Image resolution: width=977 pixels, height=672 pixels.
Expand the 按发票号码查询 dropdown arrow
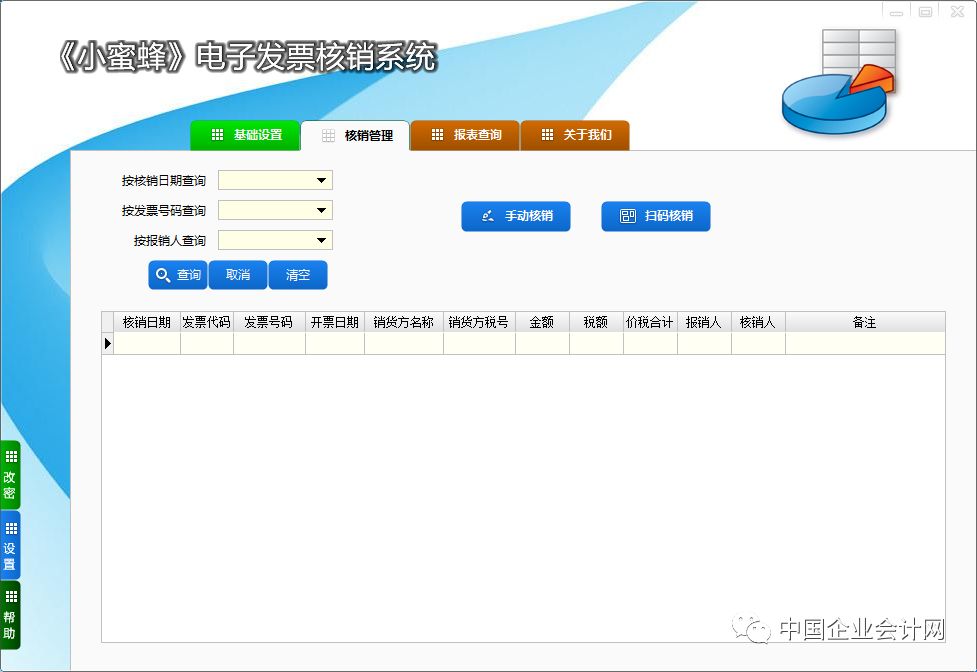pyautogui.click(x=322, y=211)
